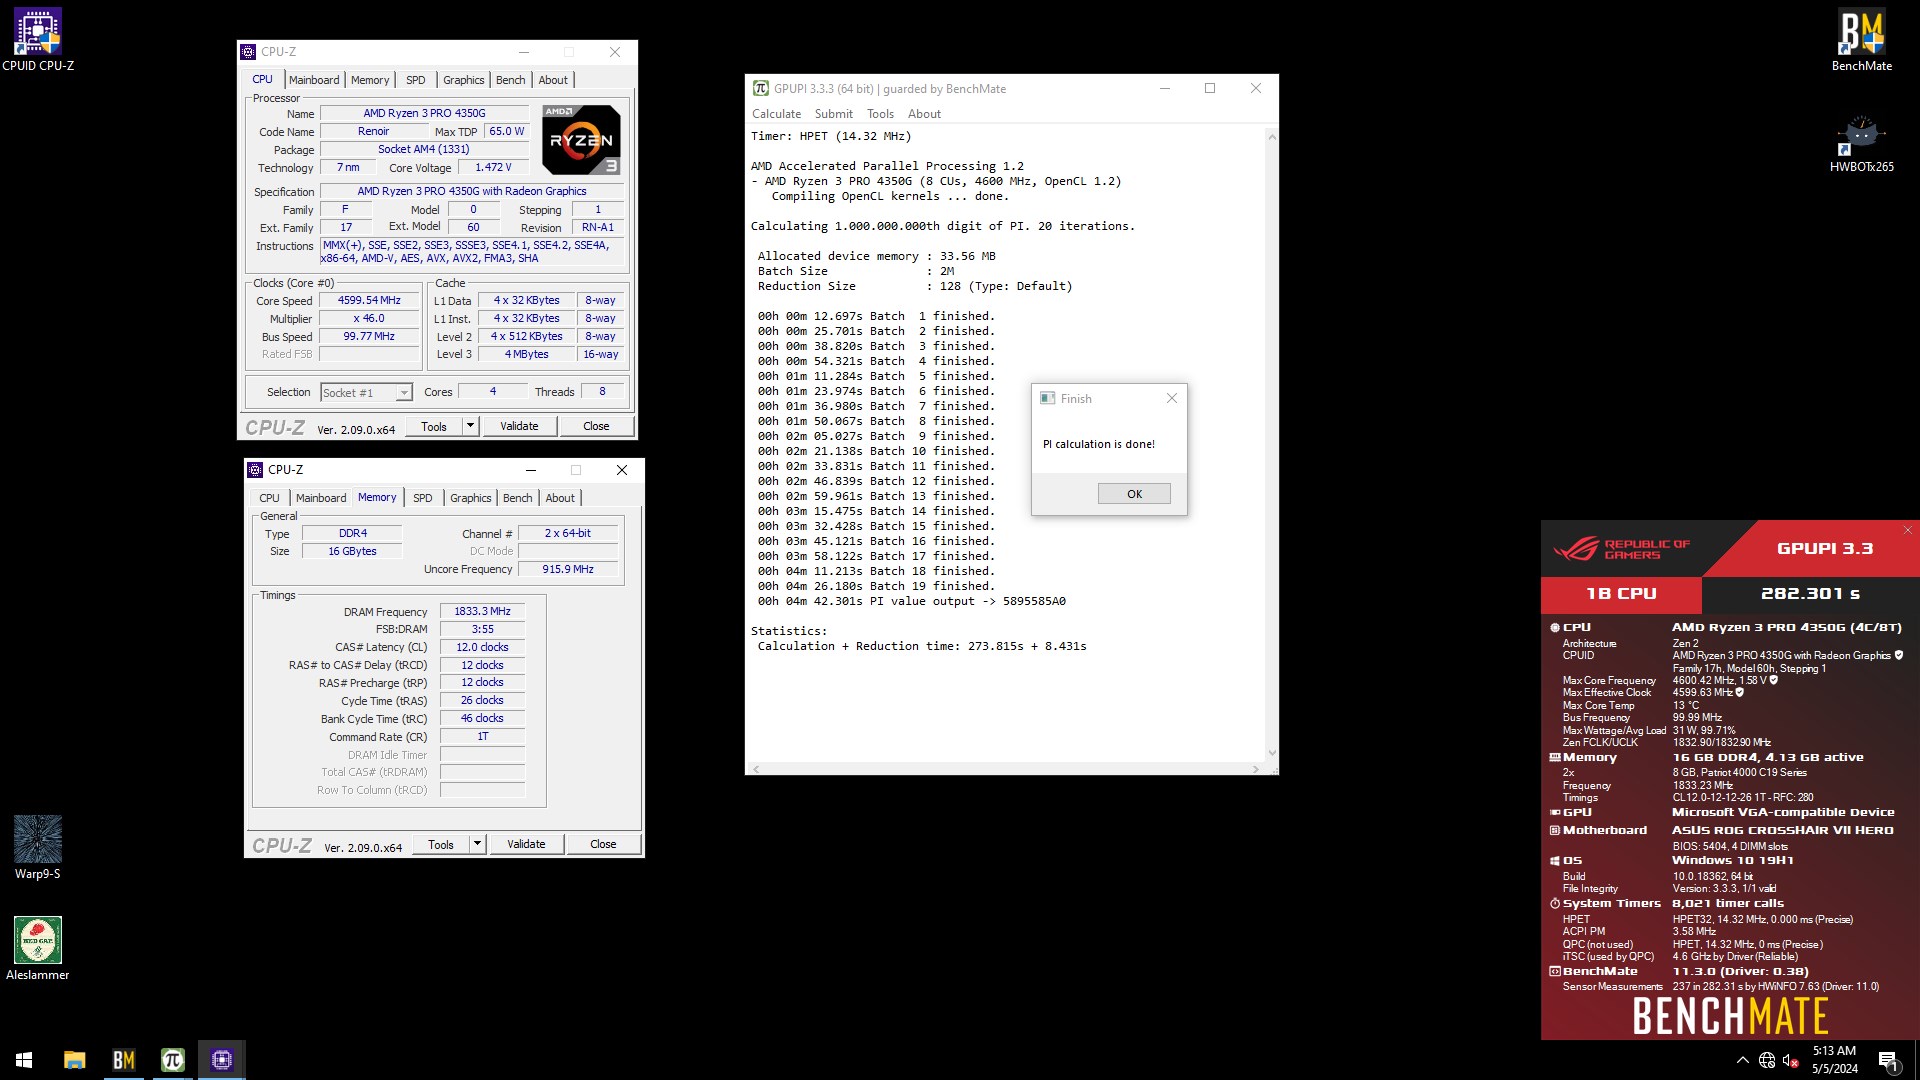Click the Core Speed value 4599.54 MHz
This screenshot has width=1920, height=1080.
pyautogui.click(x=369, y=300)
